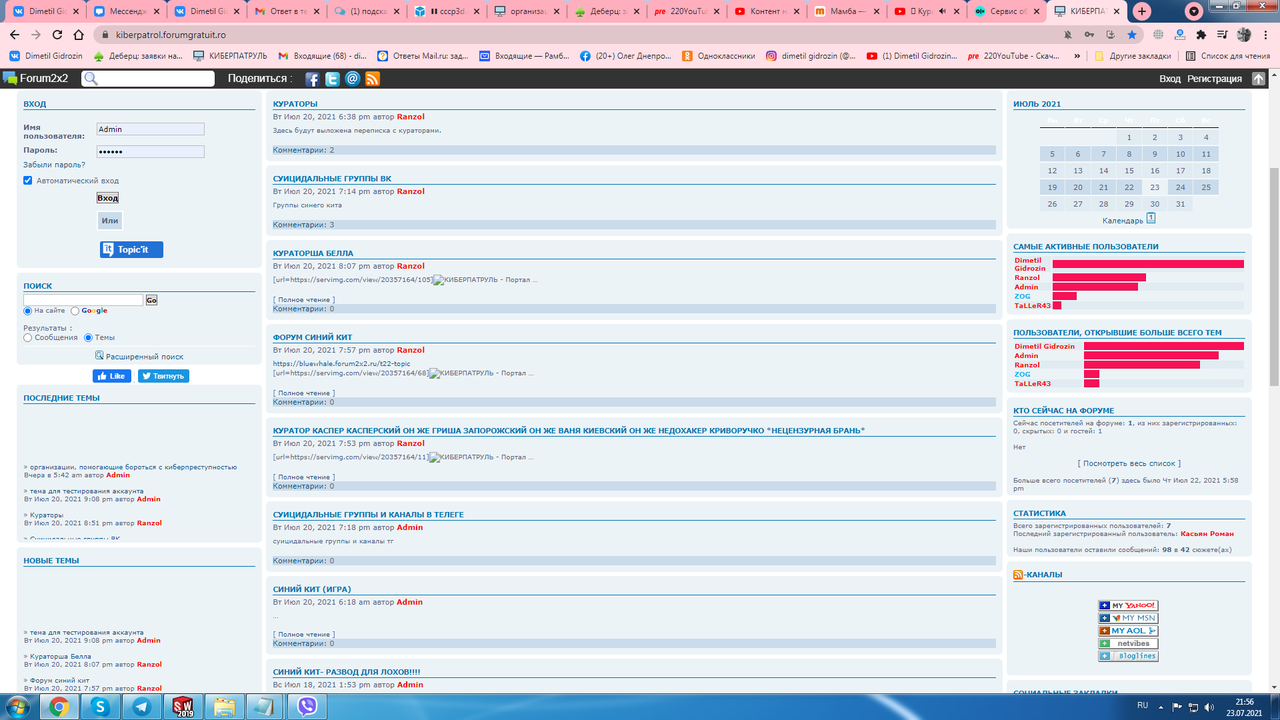Expand Полное чтение under Синий кит (игра)
The image size is (1280, 720).
click(x=304, y=634)
